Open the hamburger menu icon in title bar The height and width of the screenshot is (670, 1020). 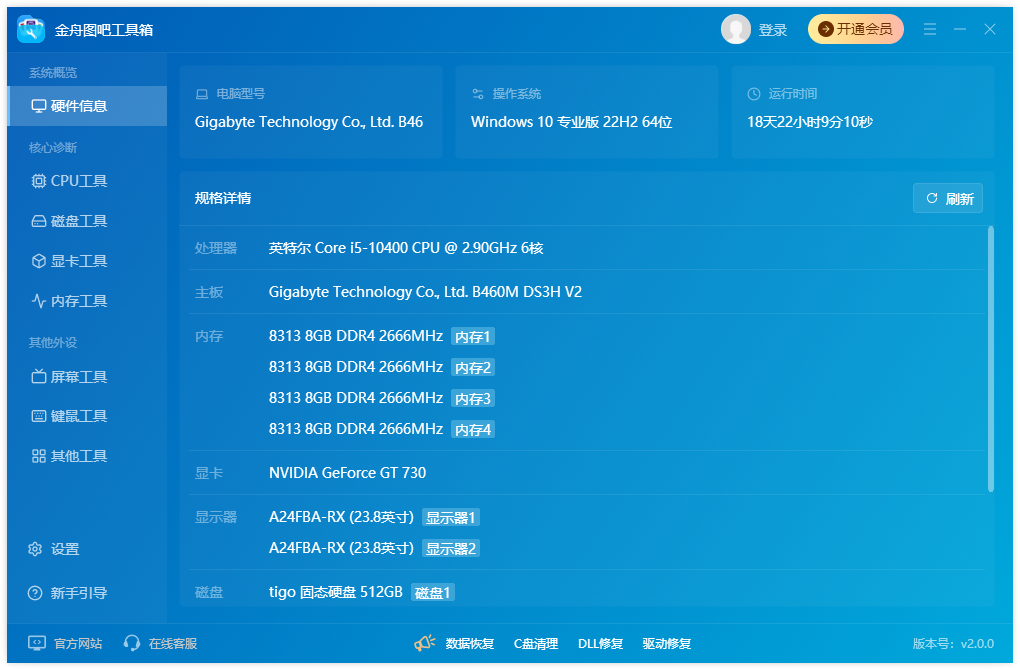pyautogui.click(x=930, y=29)
